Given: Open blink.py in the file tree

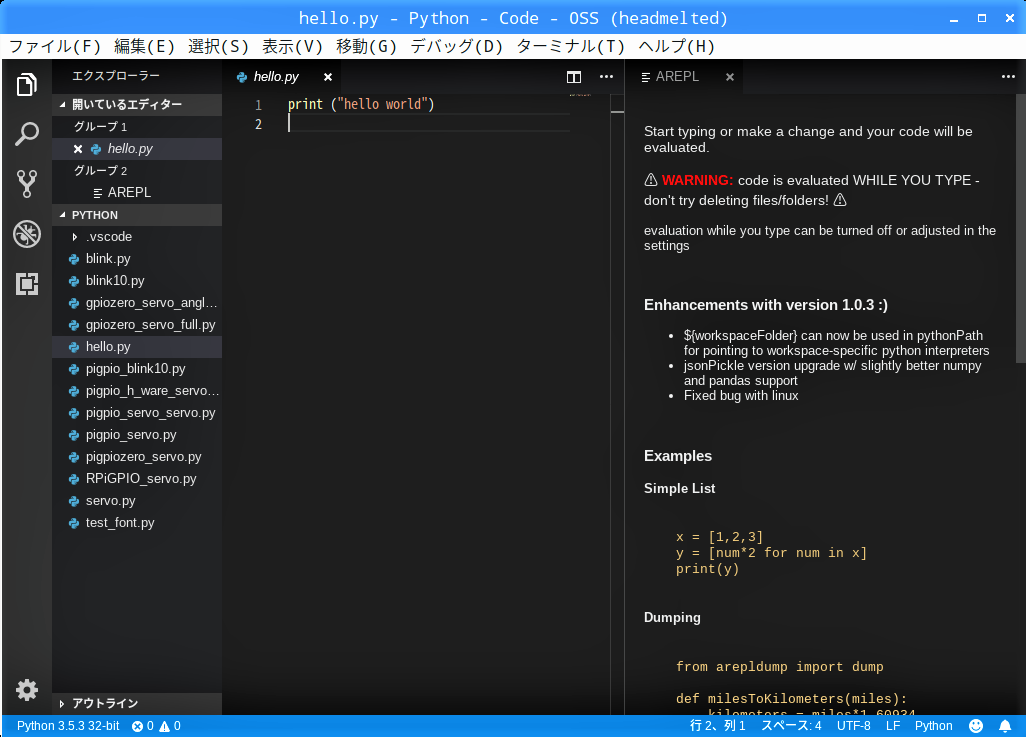Looking at the screenshot, I should (137, 259).
